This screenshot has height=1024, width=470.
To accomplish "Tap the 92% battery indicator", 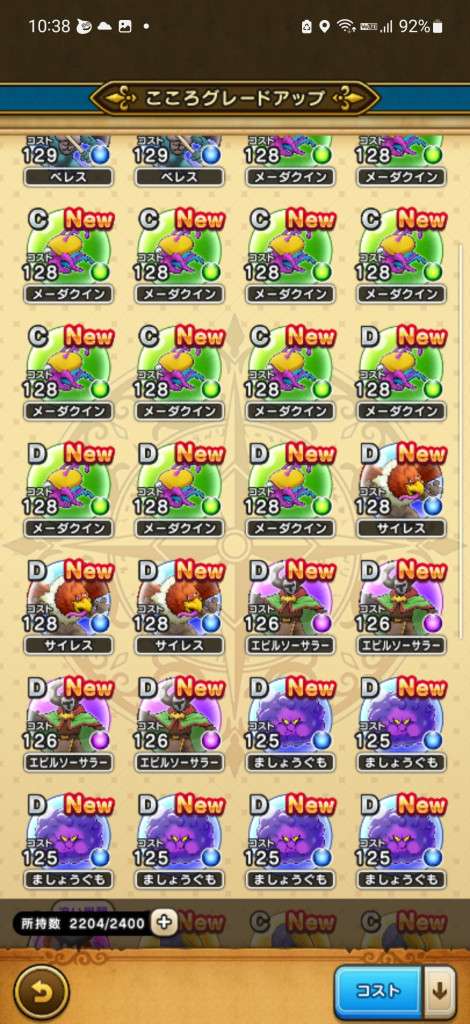I will point(421,27).
